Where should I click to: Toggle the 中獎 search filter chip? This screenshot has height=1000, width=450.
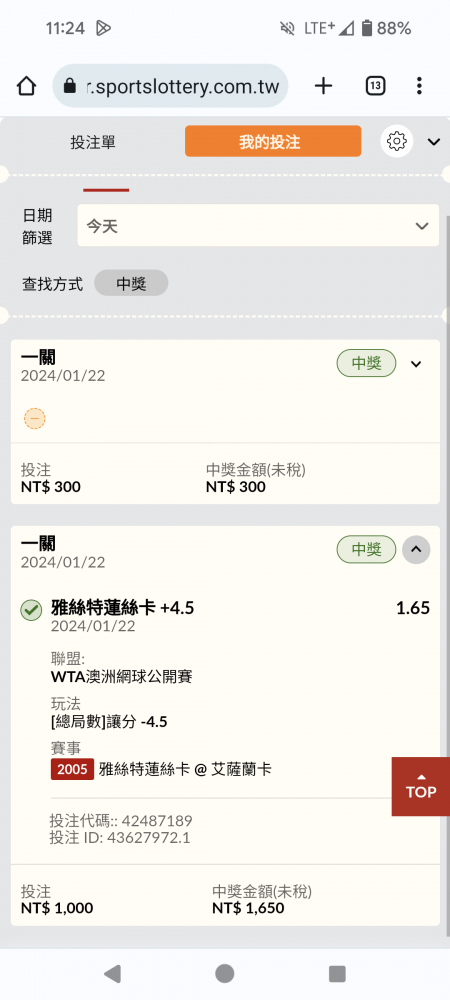[131, 283]
